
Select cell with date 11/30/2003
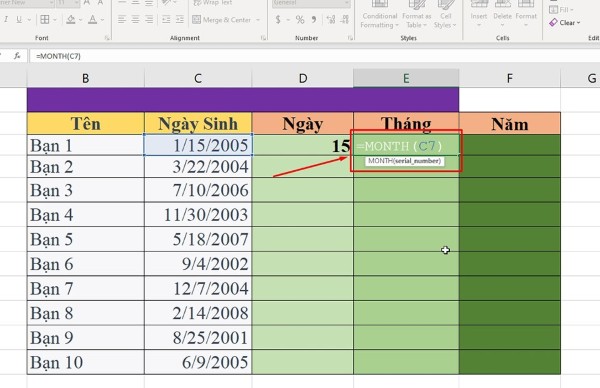(x=198, y=214)
